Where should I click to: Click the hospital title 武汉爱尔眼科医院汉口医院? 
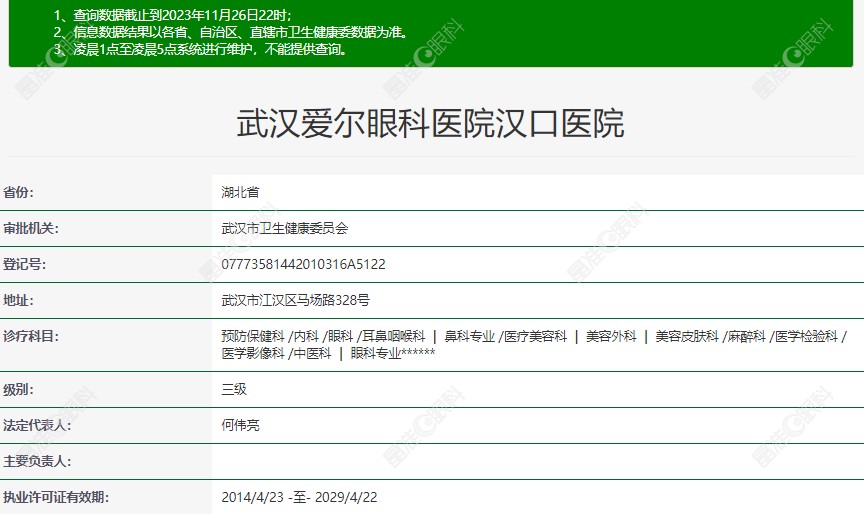(431, 124)
